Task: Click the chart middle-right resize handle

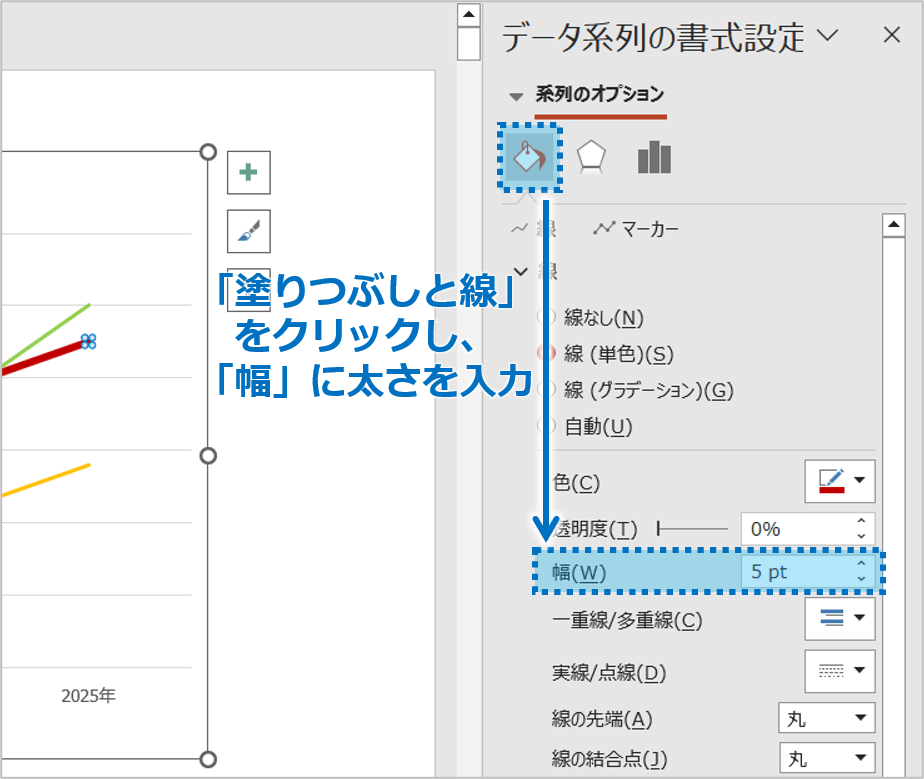Action: click(x=208, y=455)
